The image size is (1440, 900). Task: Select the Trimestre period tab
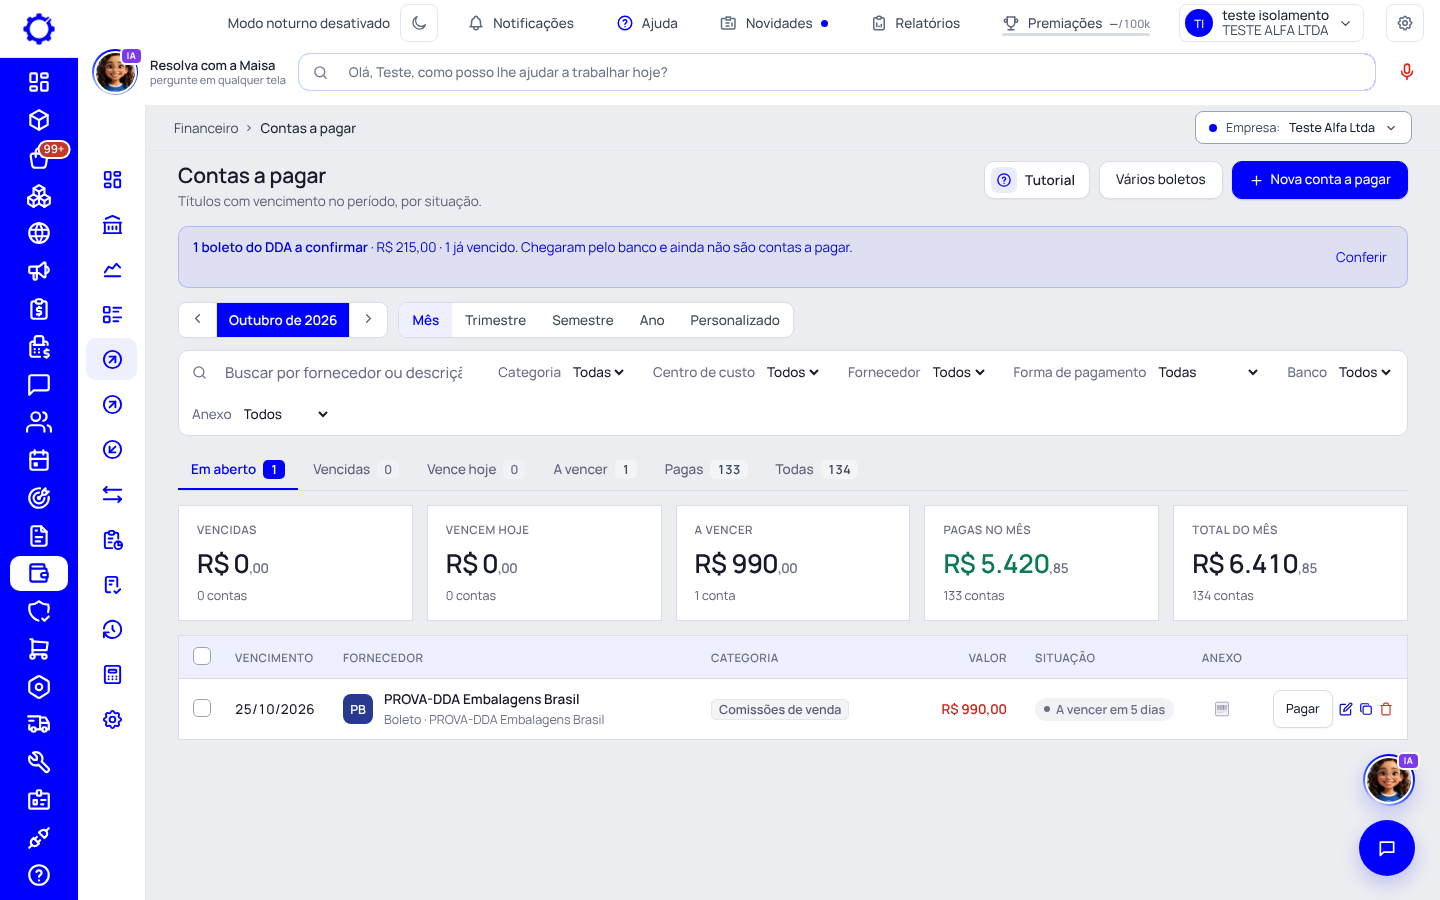coord(495,320)
